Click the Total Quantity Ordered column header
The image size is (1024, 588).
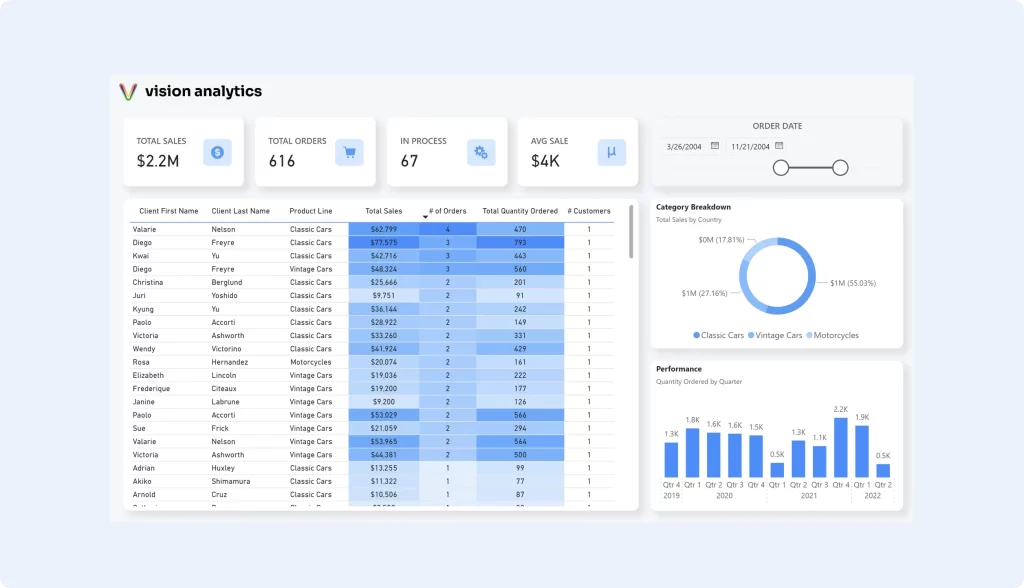pyautogui.click(x=520, y=211)
